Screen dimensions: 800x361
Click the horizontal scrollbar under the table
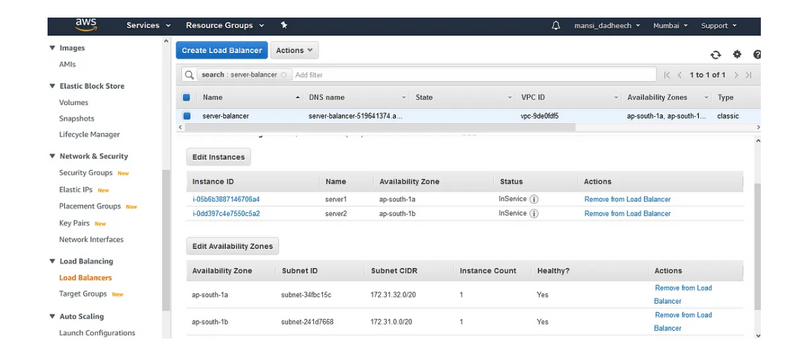(380, 127)
